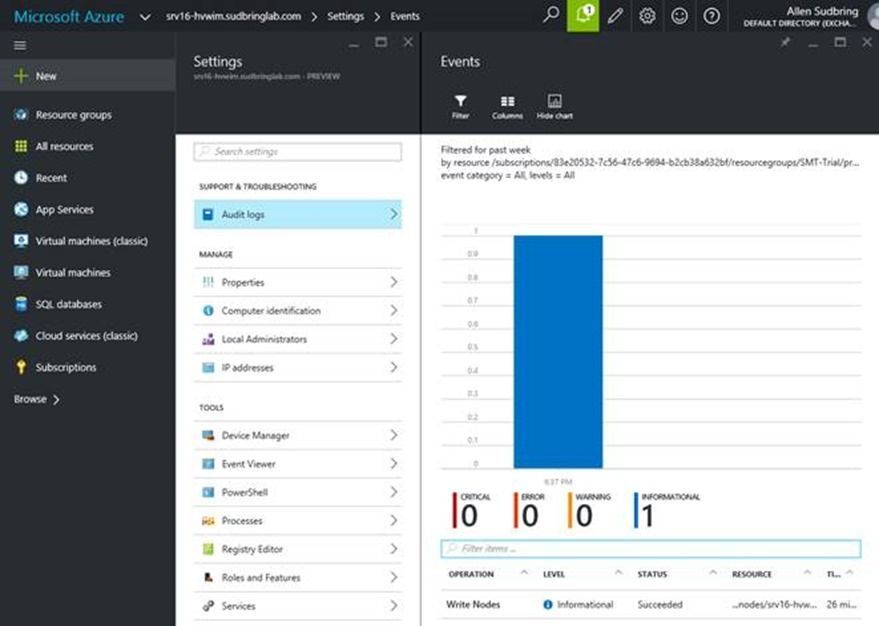The height and width of the screenshot is (626, 879).
Task: Sort by STATUS column arrow
Action: click(x=713, y=573)
